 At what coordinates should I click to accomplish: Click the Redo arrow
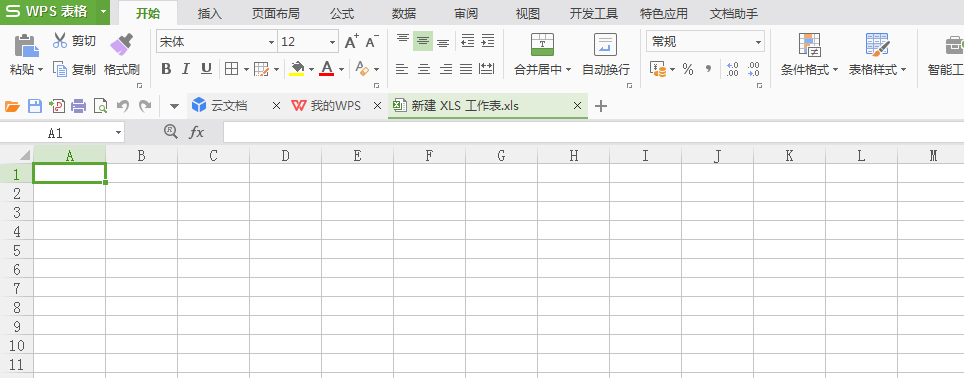click(x=144, y=106)
